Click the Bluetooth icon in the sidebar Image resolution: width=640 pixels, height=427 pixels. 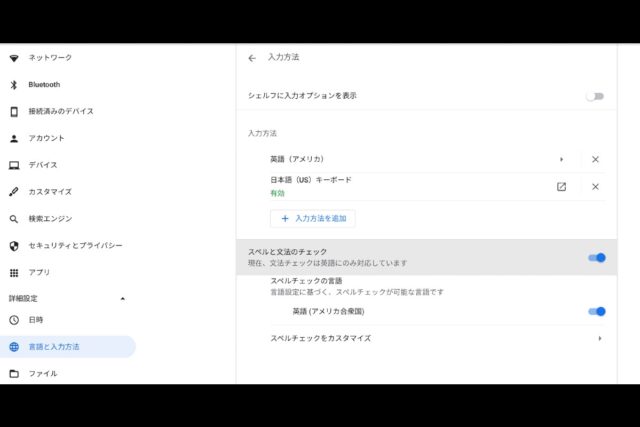coord(14,85)
